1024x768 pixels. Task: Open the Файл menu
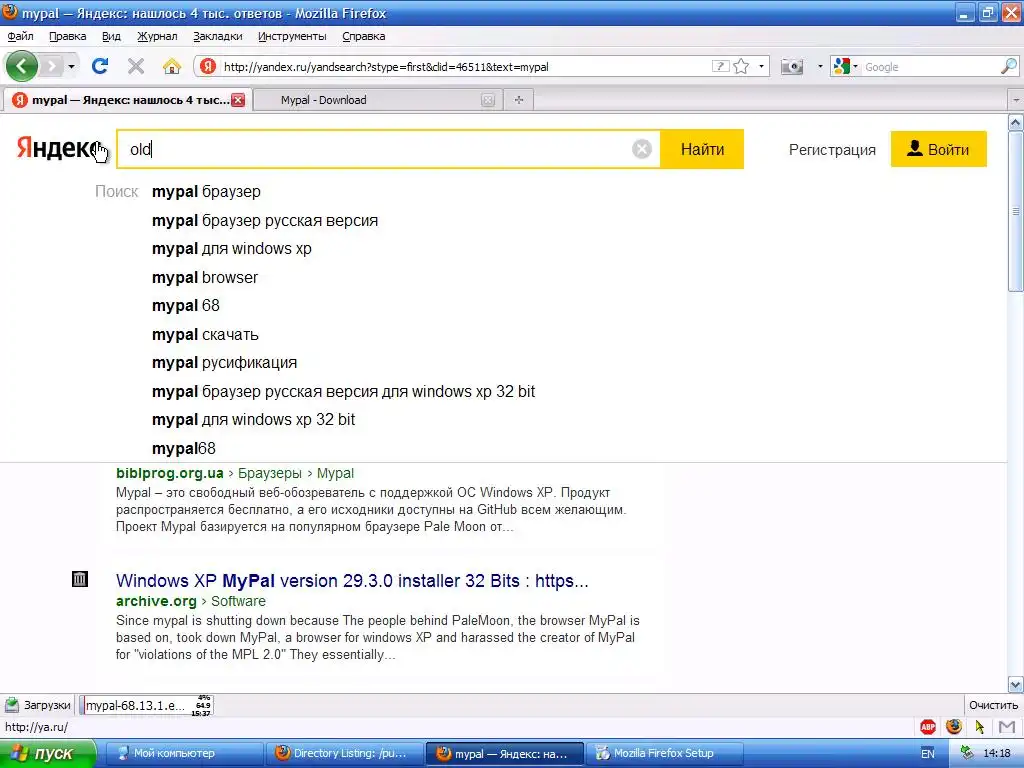(x=20, y=37)
